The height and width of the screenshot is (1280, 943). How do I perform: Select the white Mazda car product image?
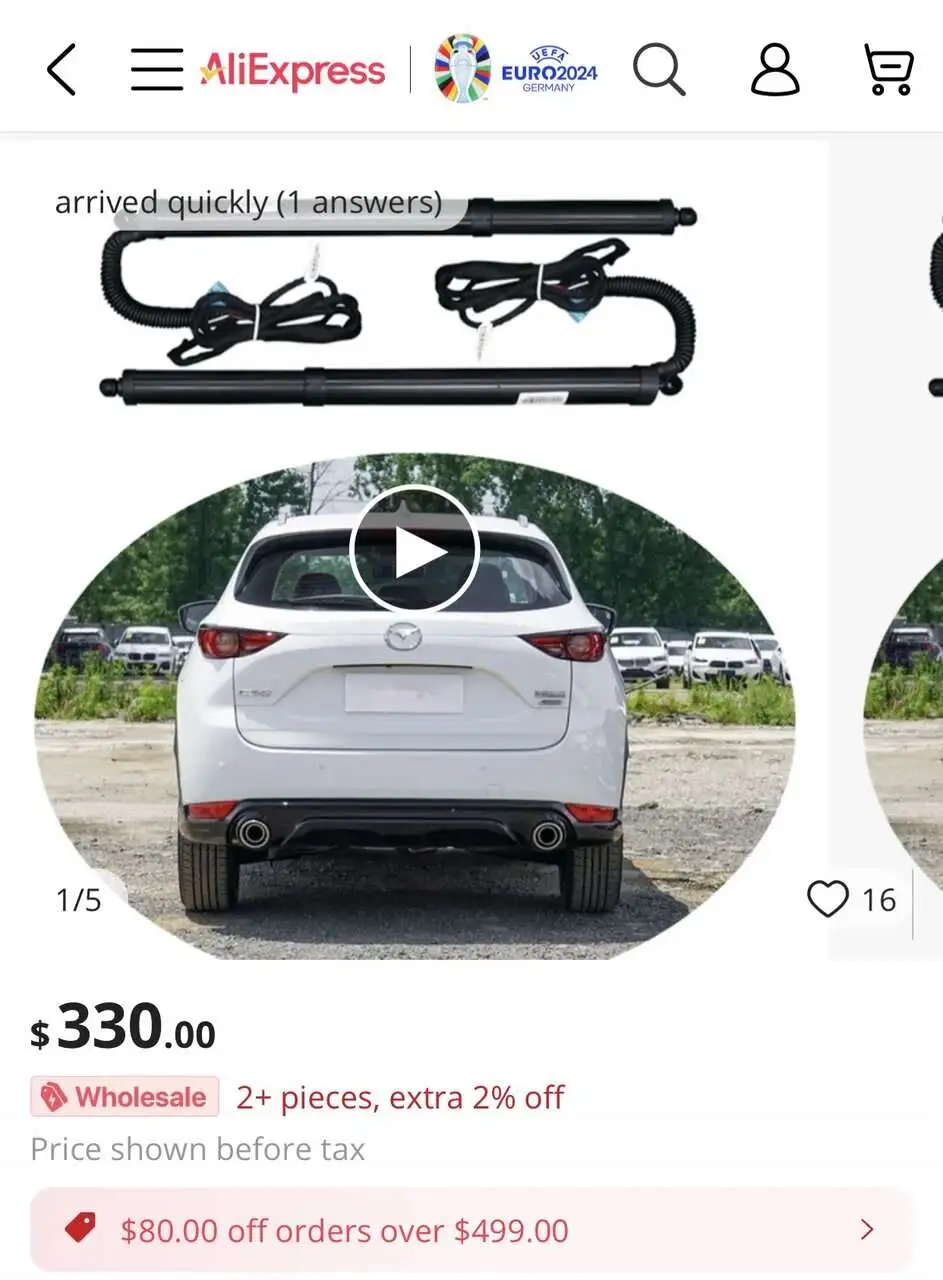pyautogui.click(x=414, y=705)
